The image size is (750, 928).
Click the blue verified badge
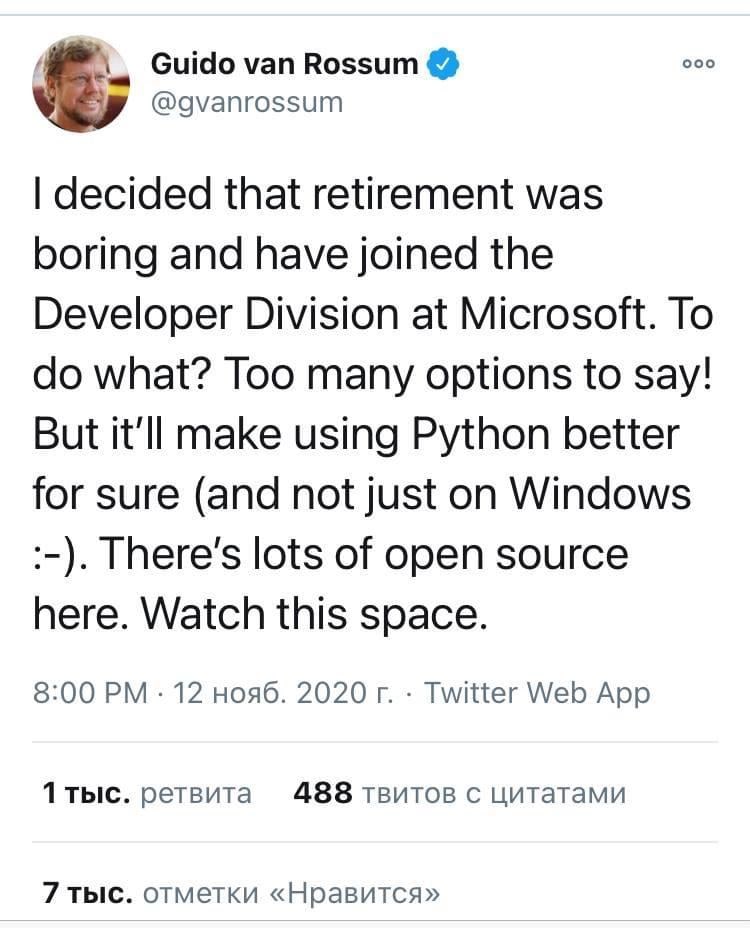click(443, 64)
